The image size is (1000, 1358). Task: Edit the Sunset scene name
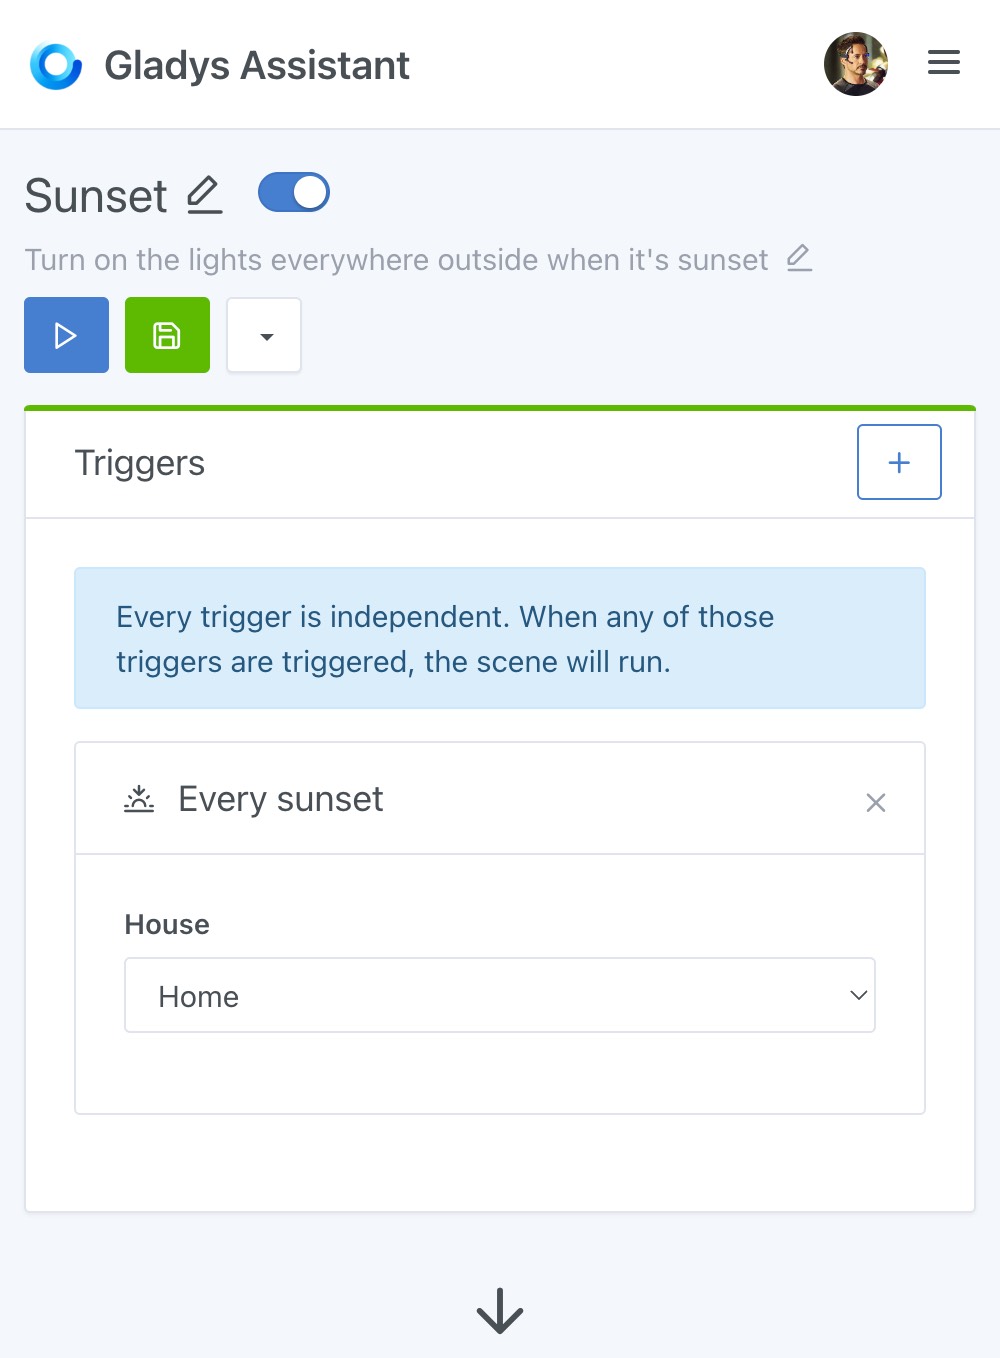coord(204,195)
